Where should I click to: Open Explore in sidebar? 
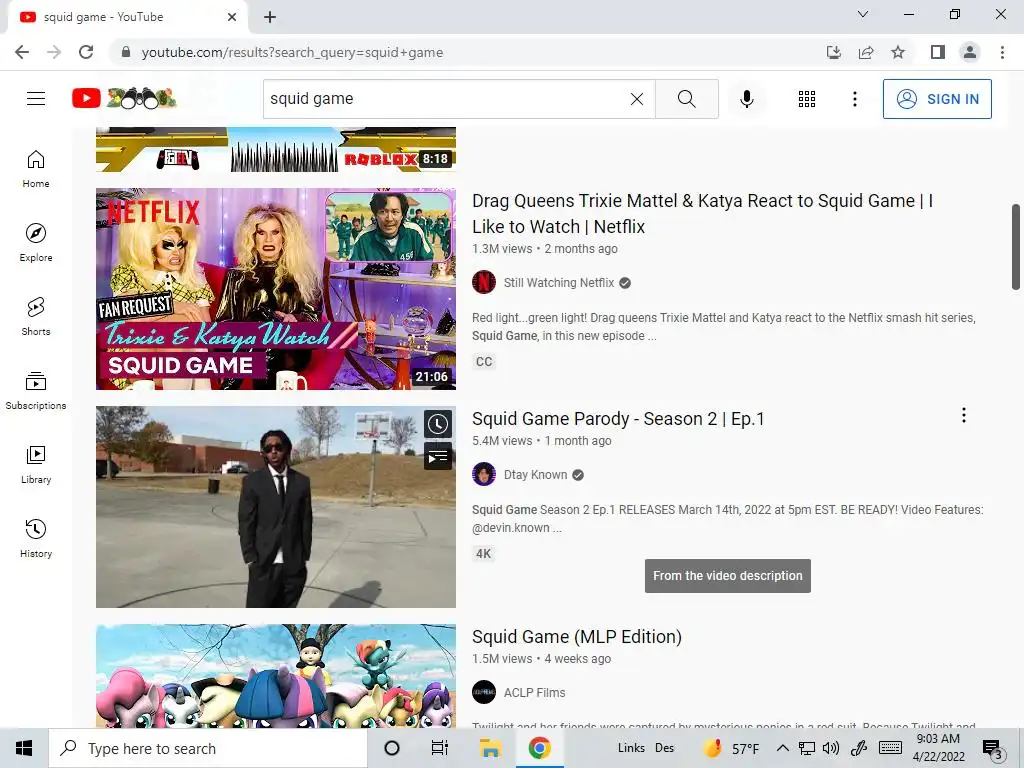pos(36,242)
